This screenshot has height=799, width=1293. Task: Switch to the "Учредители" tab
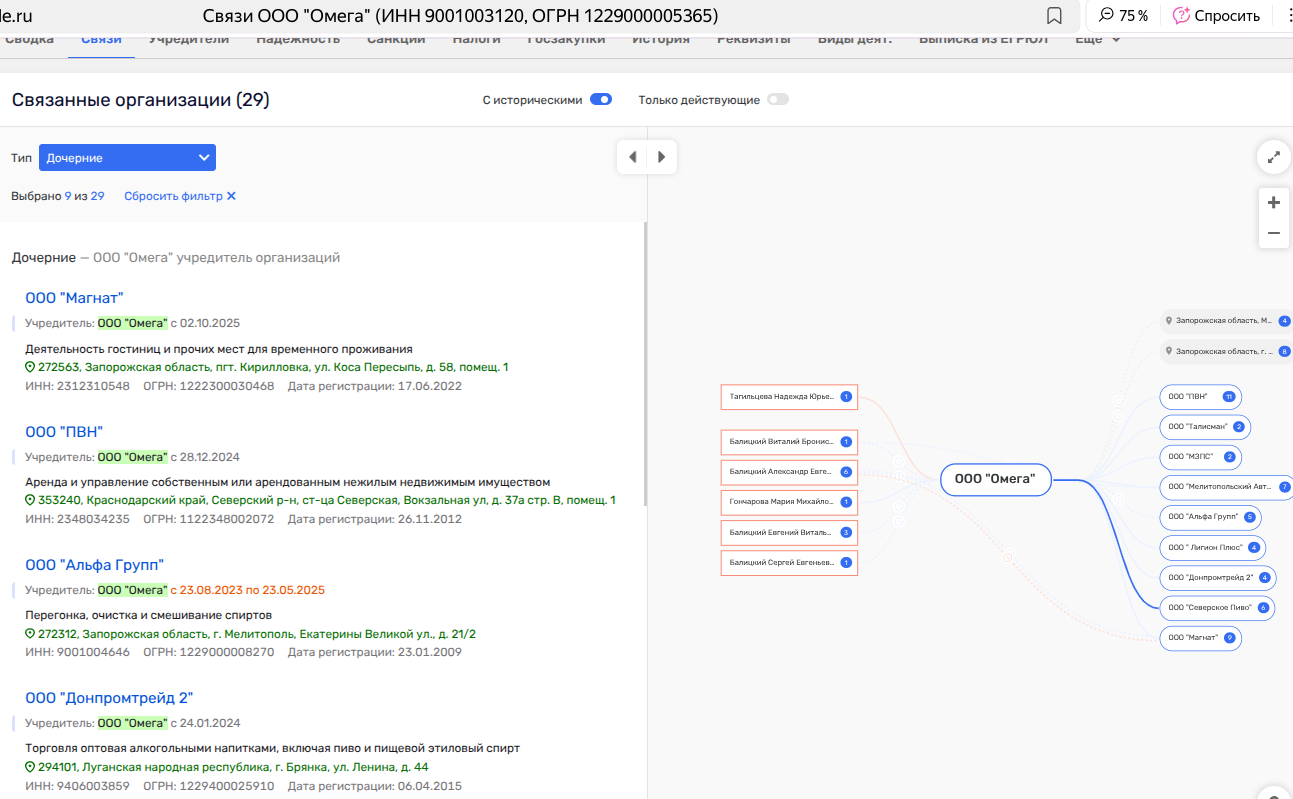click(x=189, y=40)
